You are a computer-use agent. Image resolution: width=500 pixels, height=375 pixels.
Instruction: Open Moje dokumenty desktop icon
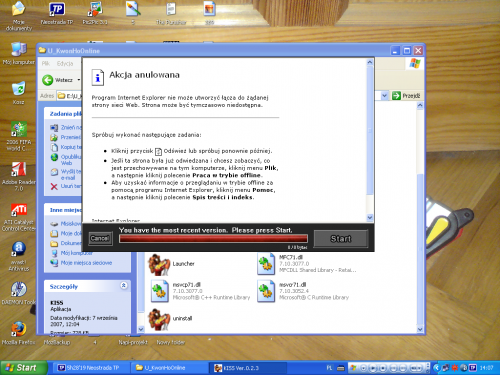[18, 15]
